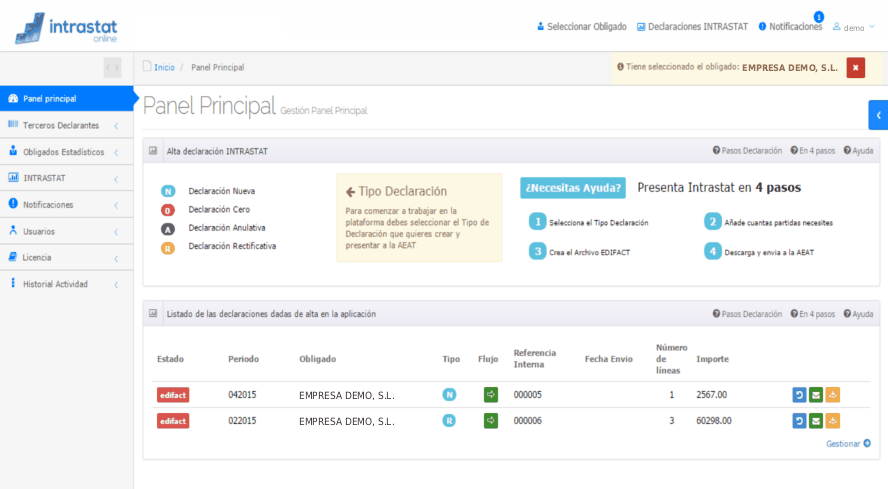The width and height of the screenshot is (888, 489).
Task: Click the step 2 circle icon
Action: tap(712, 222)
